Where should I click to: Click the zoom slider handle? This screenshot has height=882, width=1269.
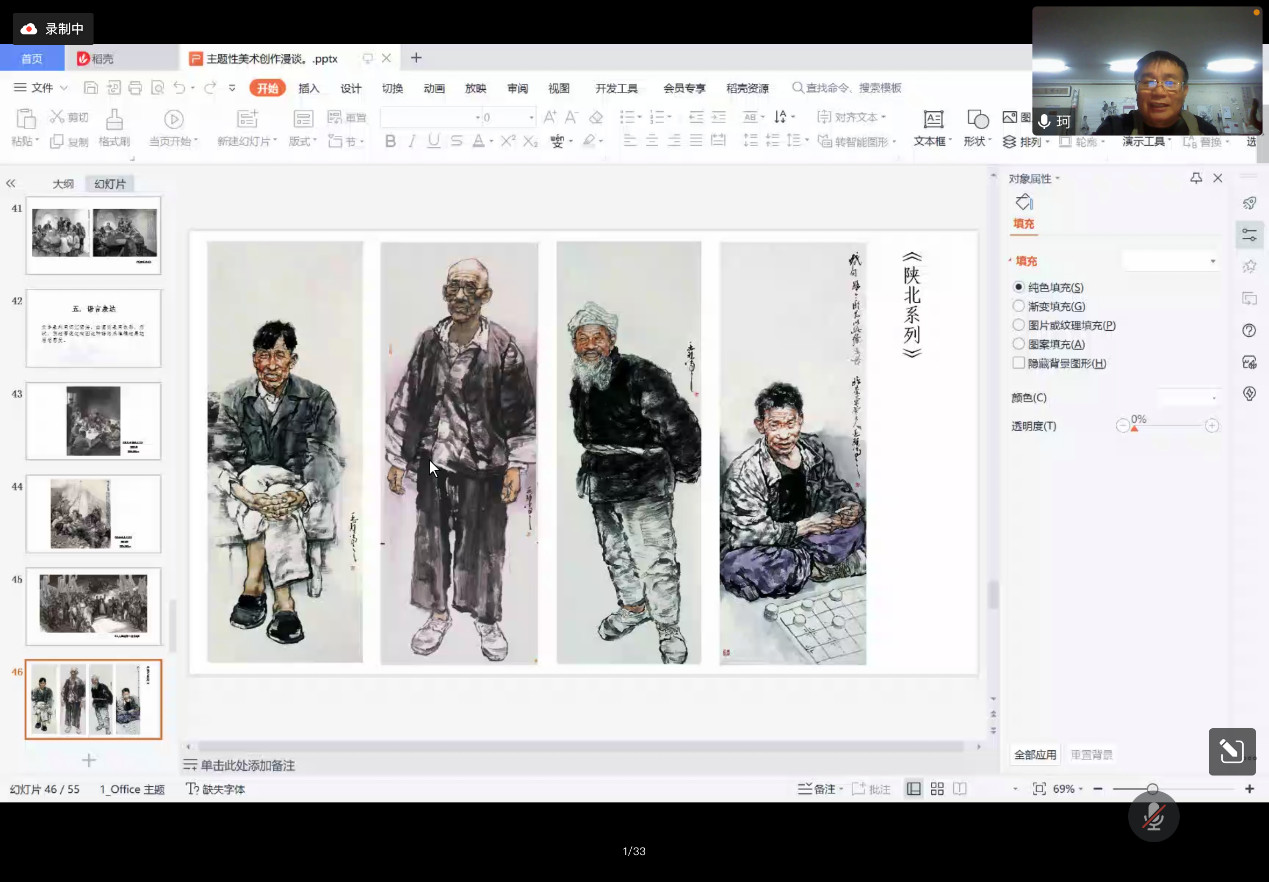coord(1153,789)
